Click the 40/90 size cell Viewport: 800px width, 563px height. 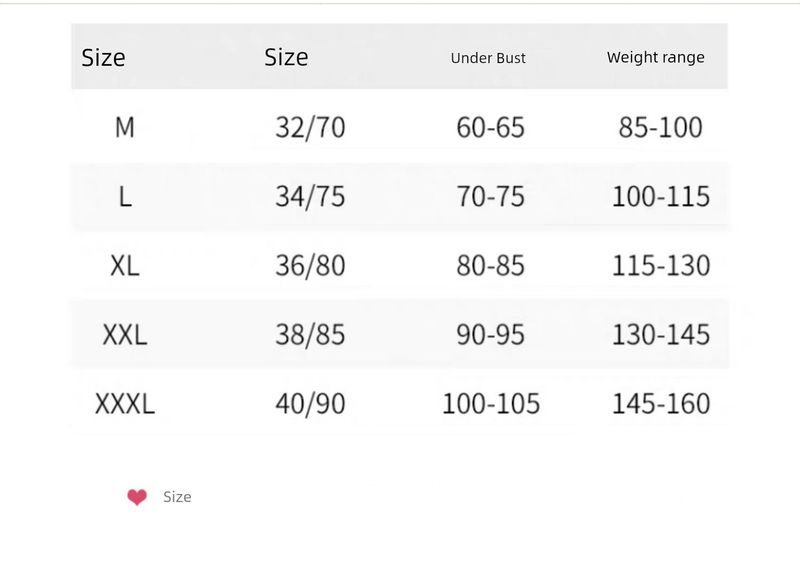click(x=310, y=404)
